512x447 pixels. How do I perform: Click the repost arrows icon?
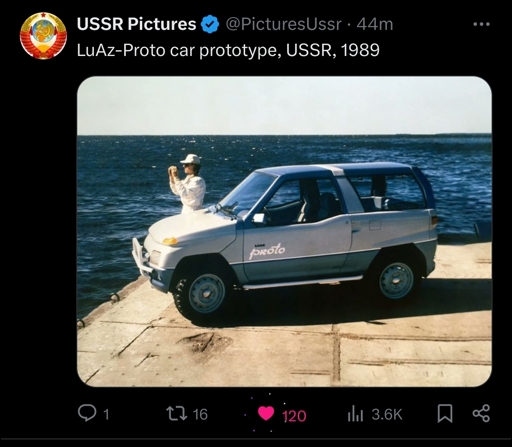(177, 413)
